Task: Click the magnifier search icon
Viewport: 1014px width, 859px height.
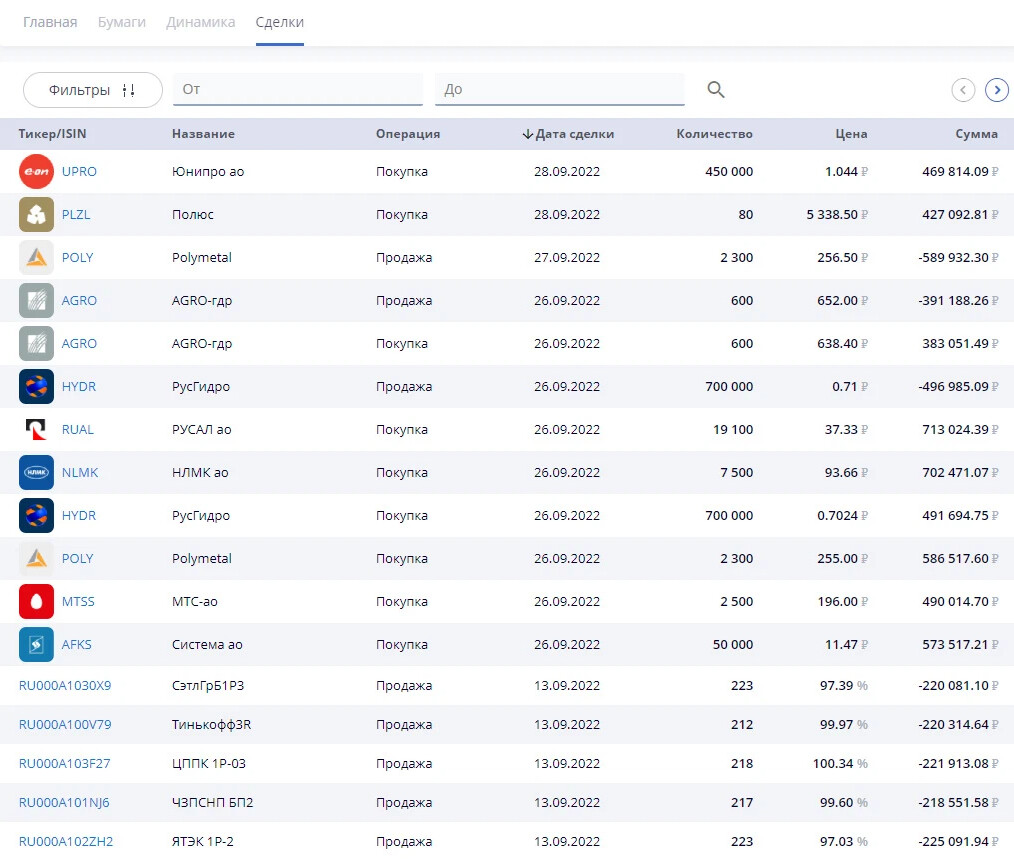Action: click(715, 89)
